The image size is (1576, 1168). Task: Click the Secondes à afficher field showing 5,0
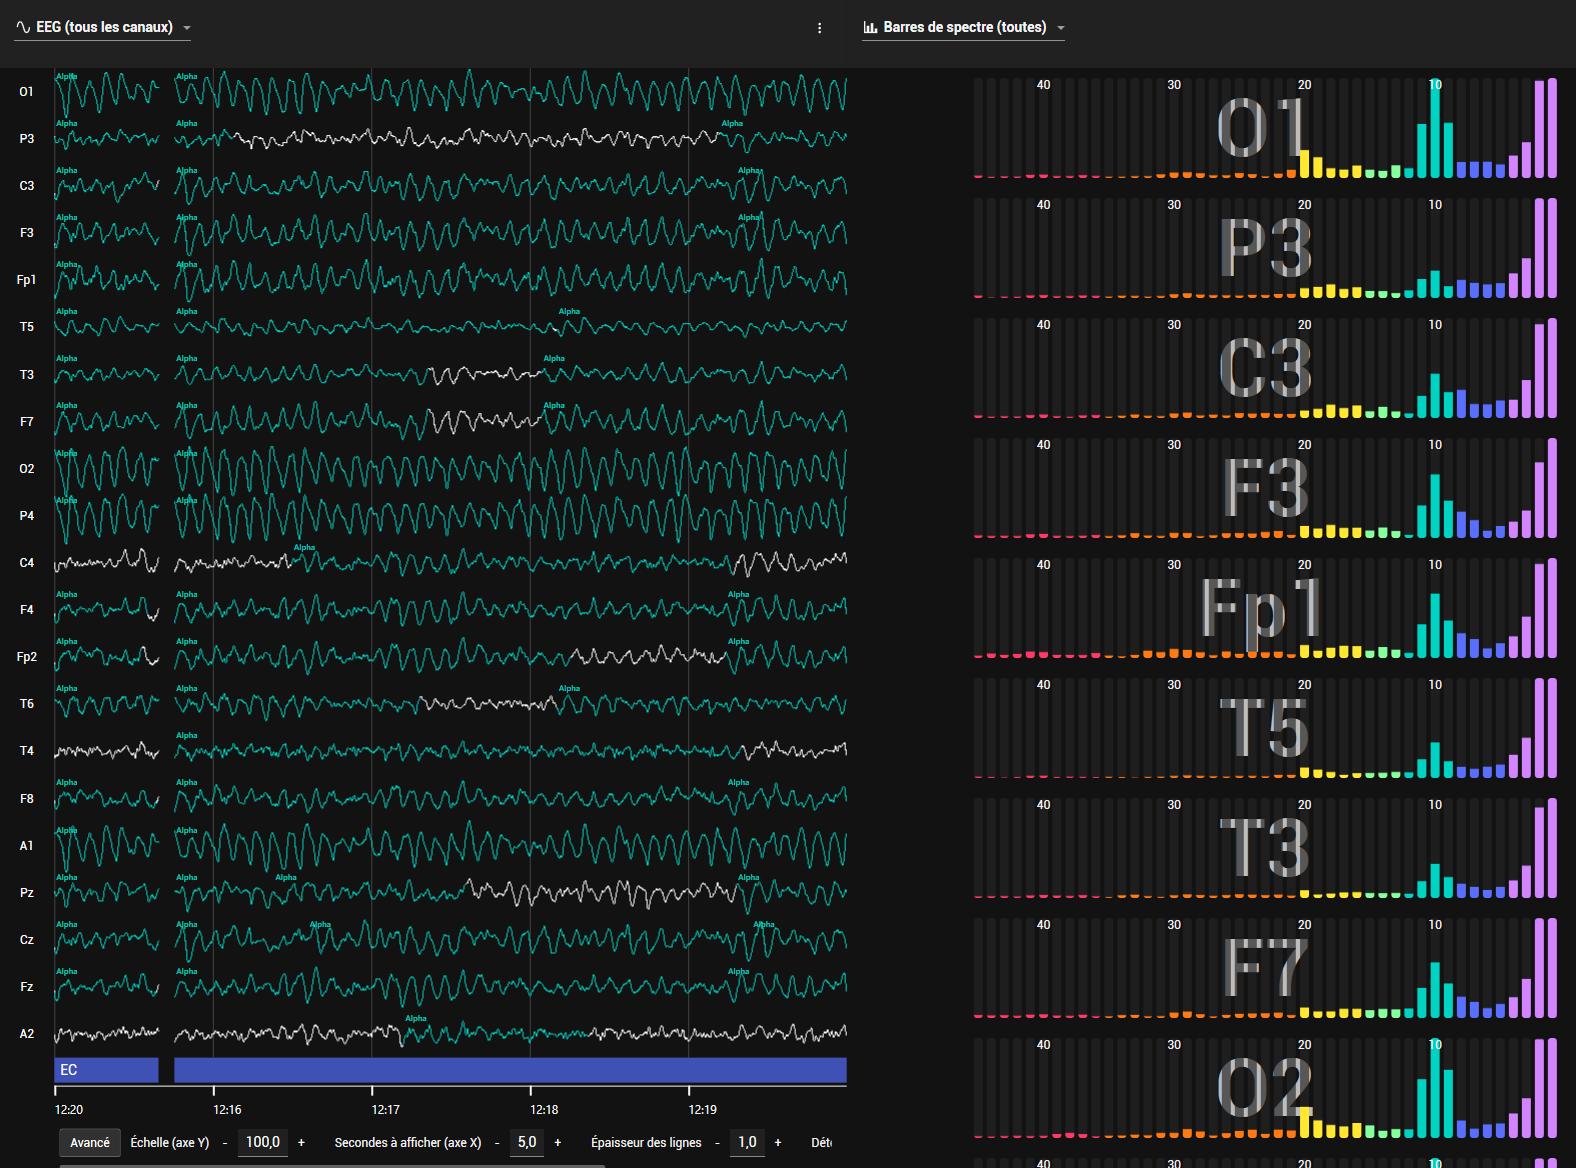click(x=527, y=1142)
